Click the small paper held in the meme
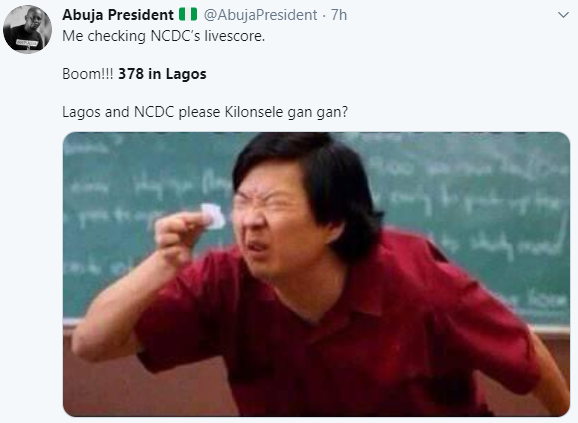The width and height of the screenshot is (578, 423). click(x=213, y=216)
